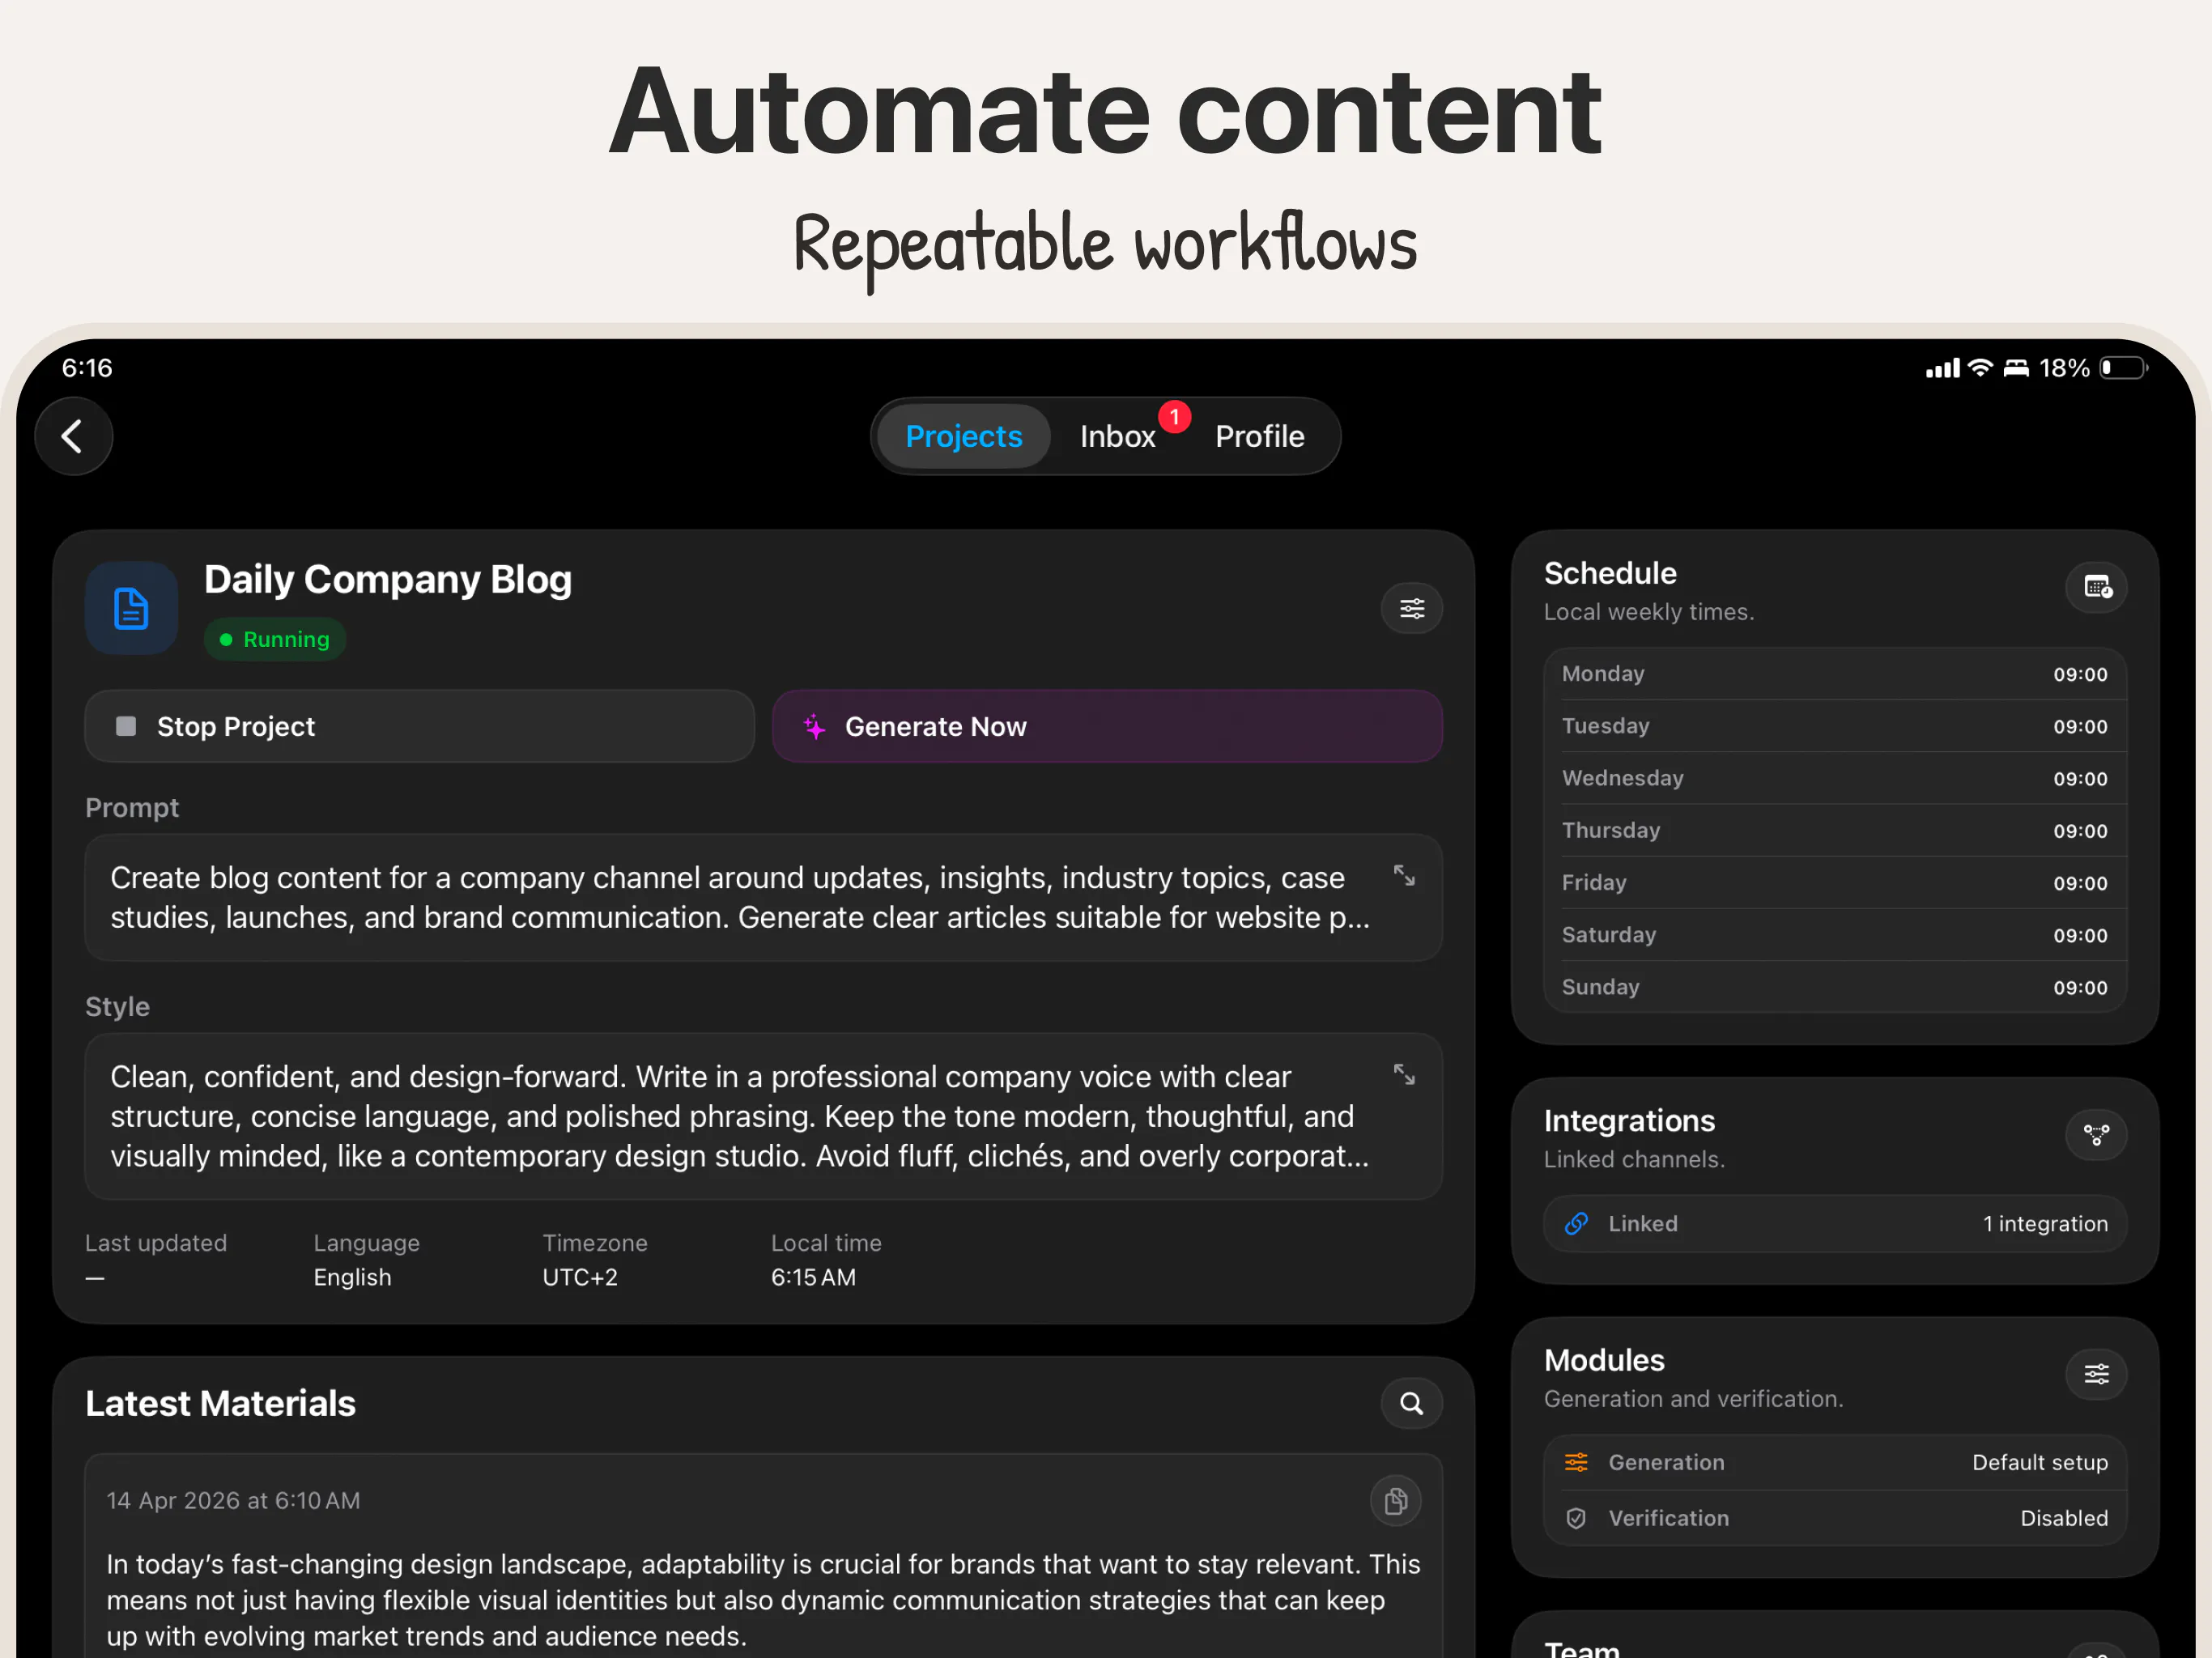Viewport: 2212px width, 1658px height.
Task: Tap the bed focus mode icon
Action: (x=2016, y=368)
